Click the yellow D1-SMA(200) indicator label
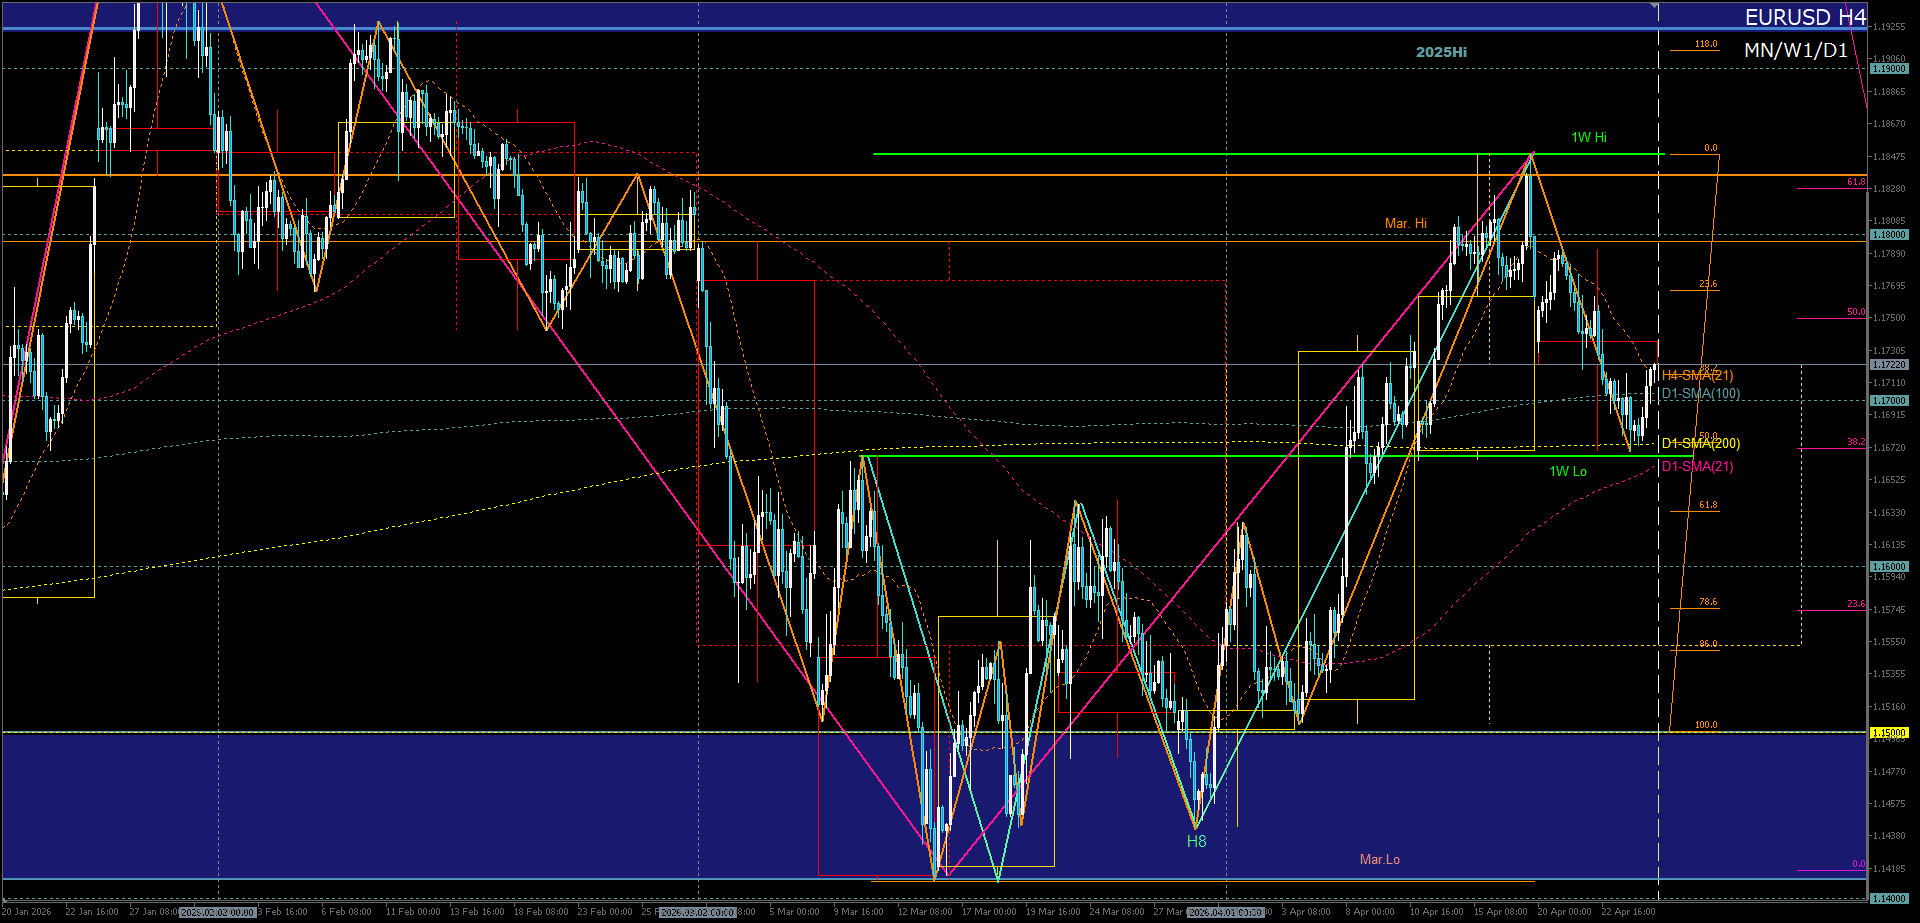 click(x=1701, y=443)
